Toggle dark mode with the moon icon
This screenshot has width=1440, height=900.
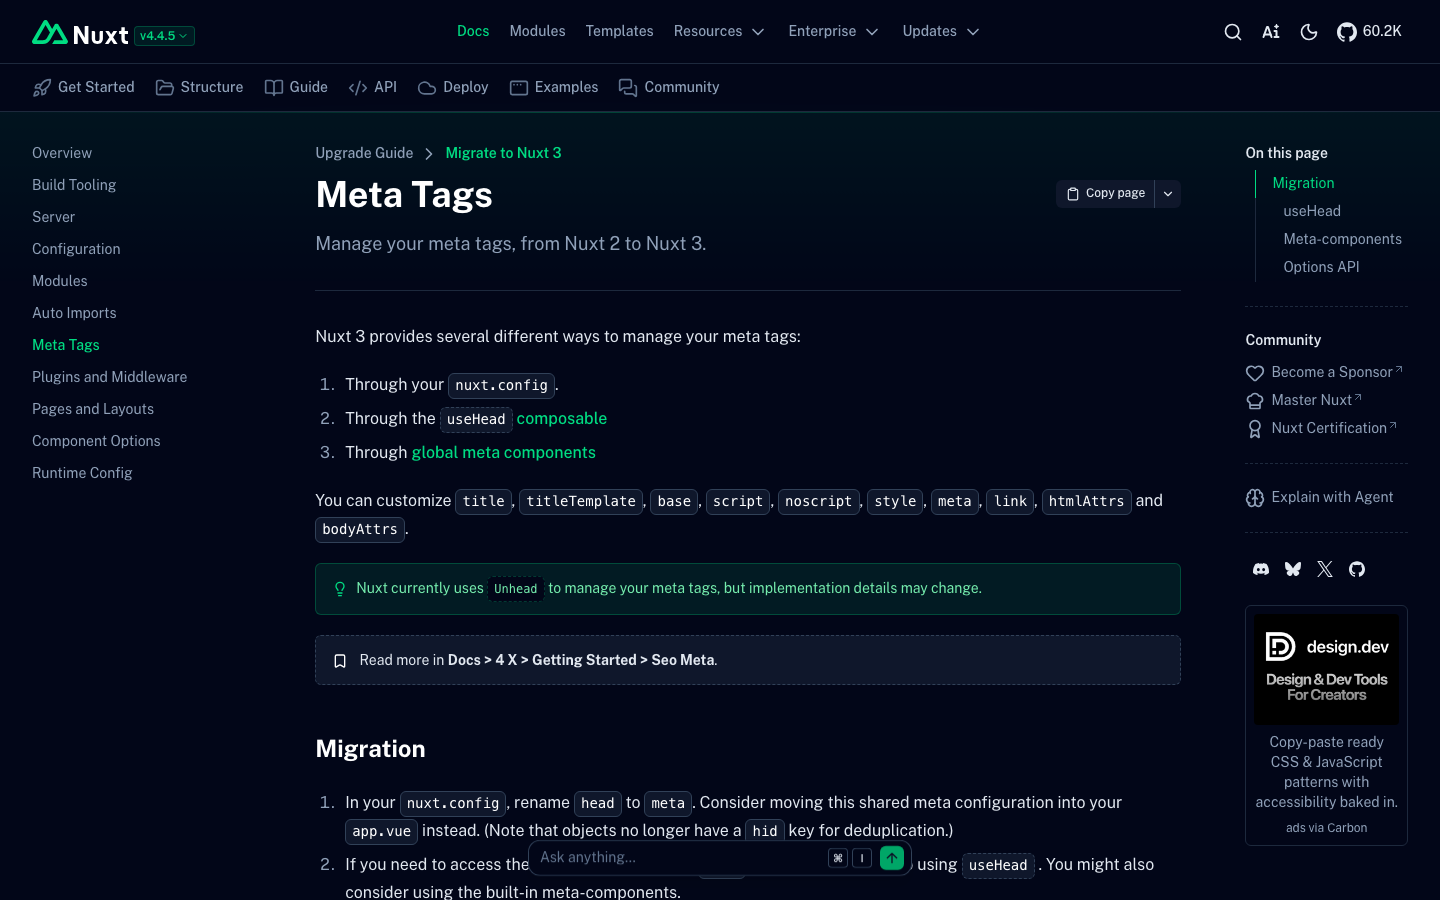click(x=1309, y=32)
